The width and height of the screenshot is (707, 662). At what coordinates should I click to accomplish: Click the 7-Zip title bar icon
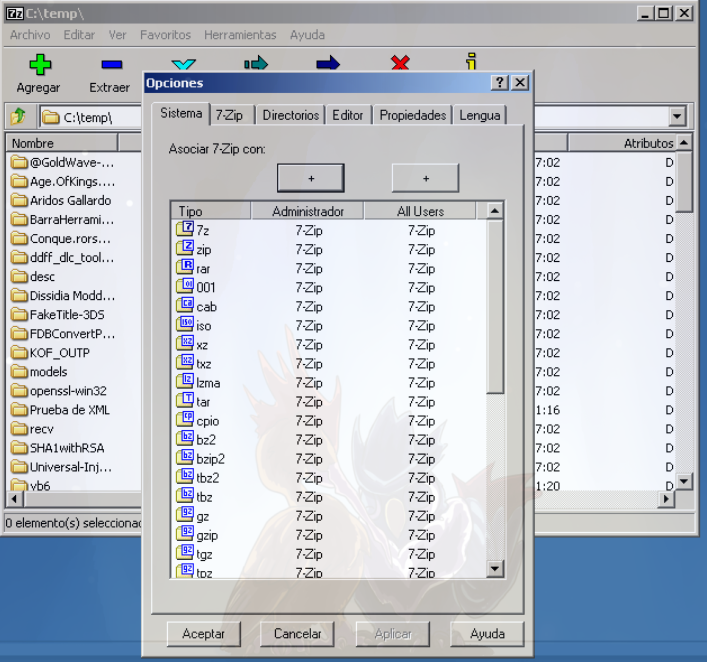(x=15, y=14)
